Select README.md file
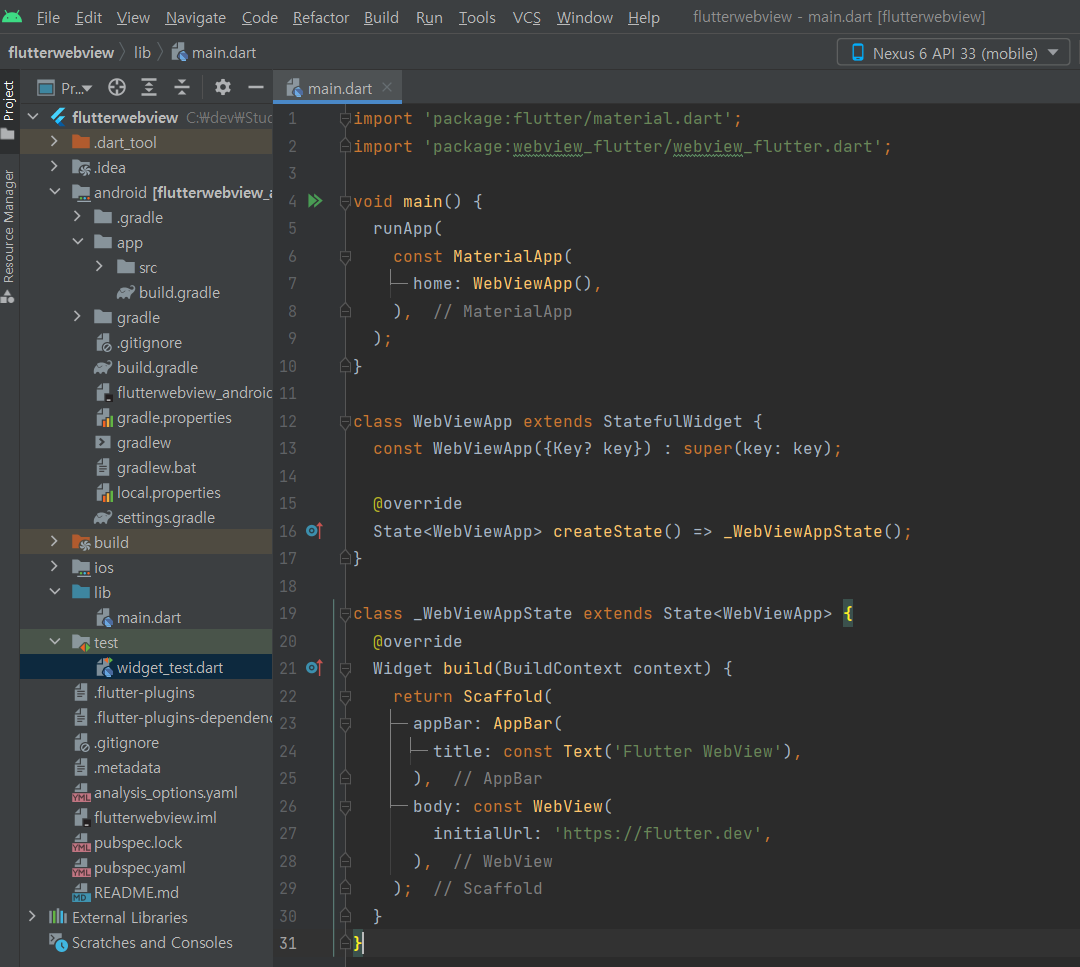Viewport: 1080px width, 967px height. pyautogui.click(x=125, y=893)
